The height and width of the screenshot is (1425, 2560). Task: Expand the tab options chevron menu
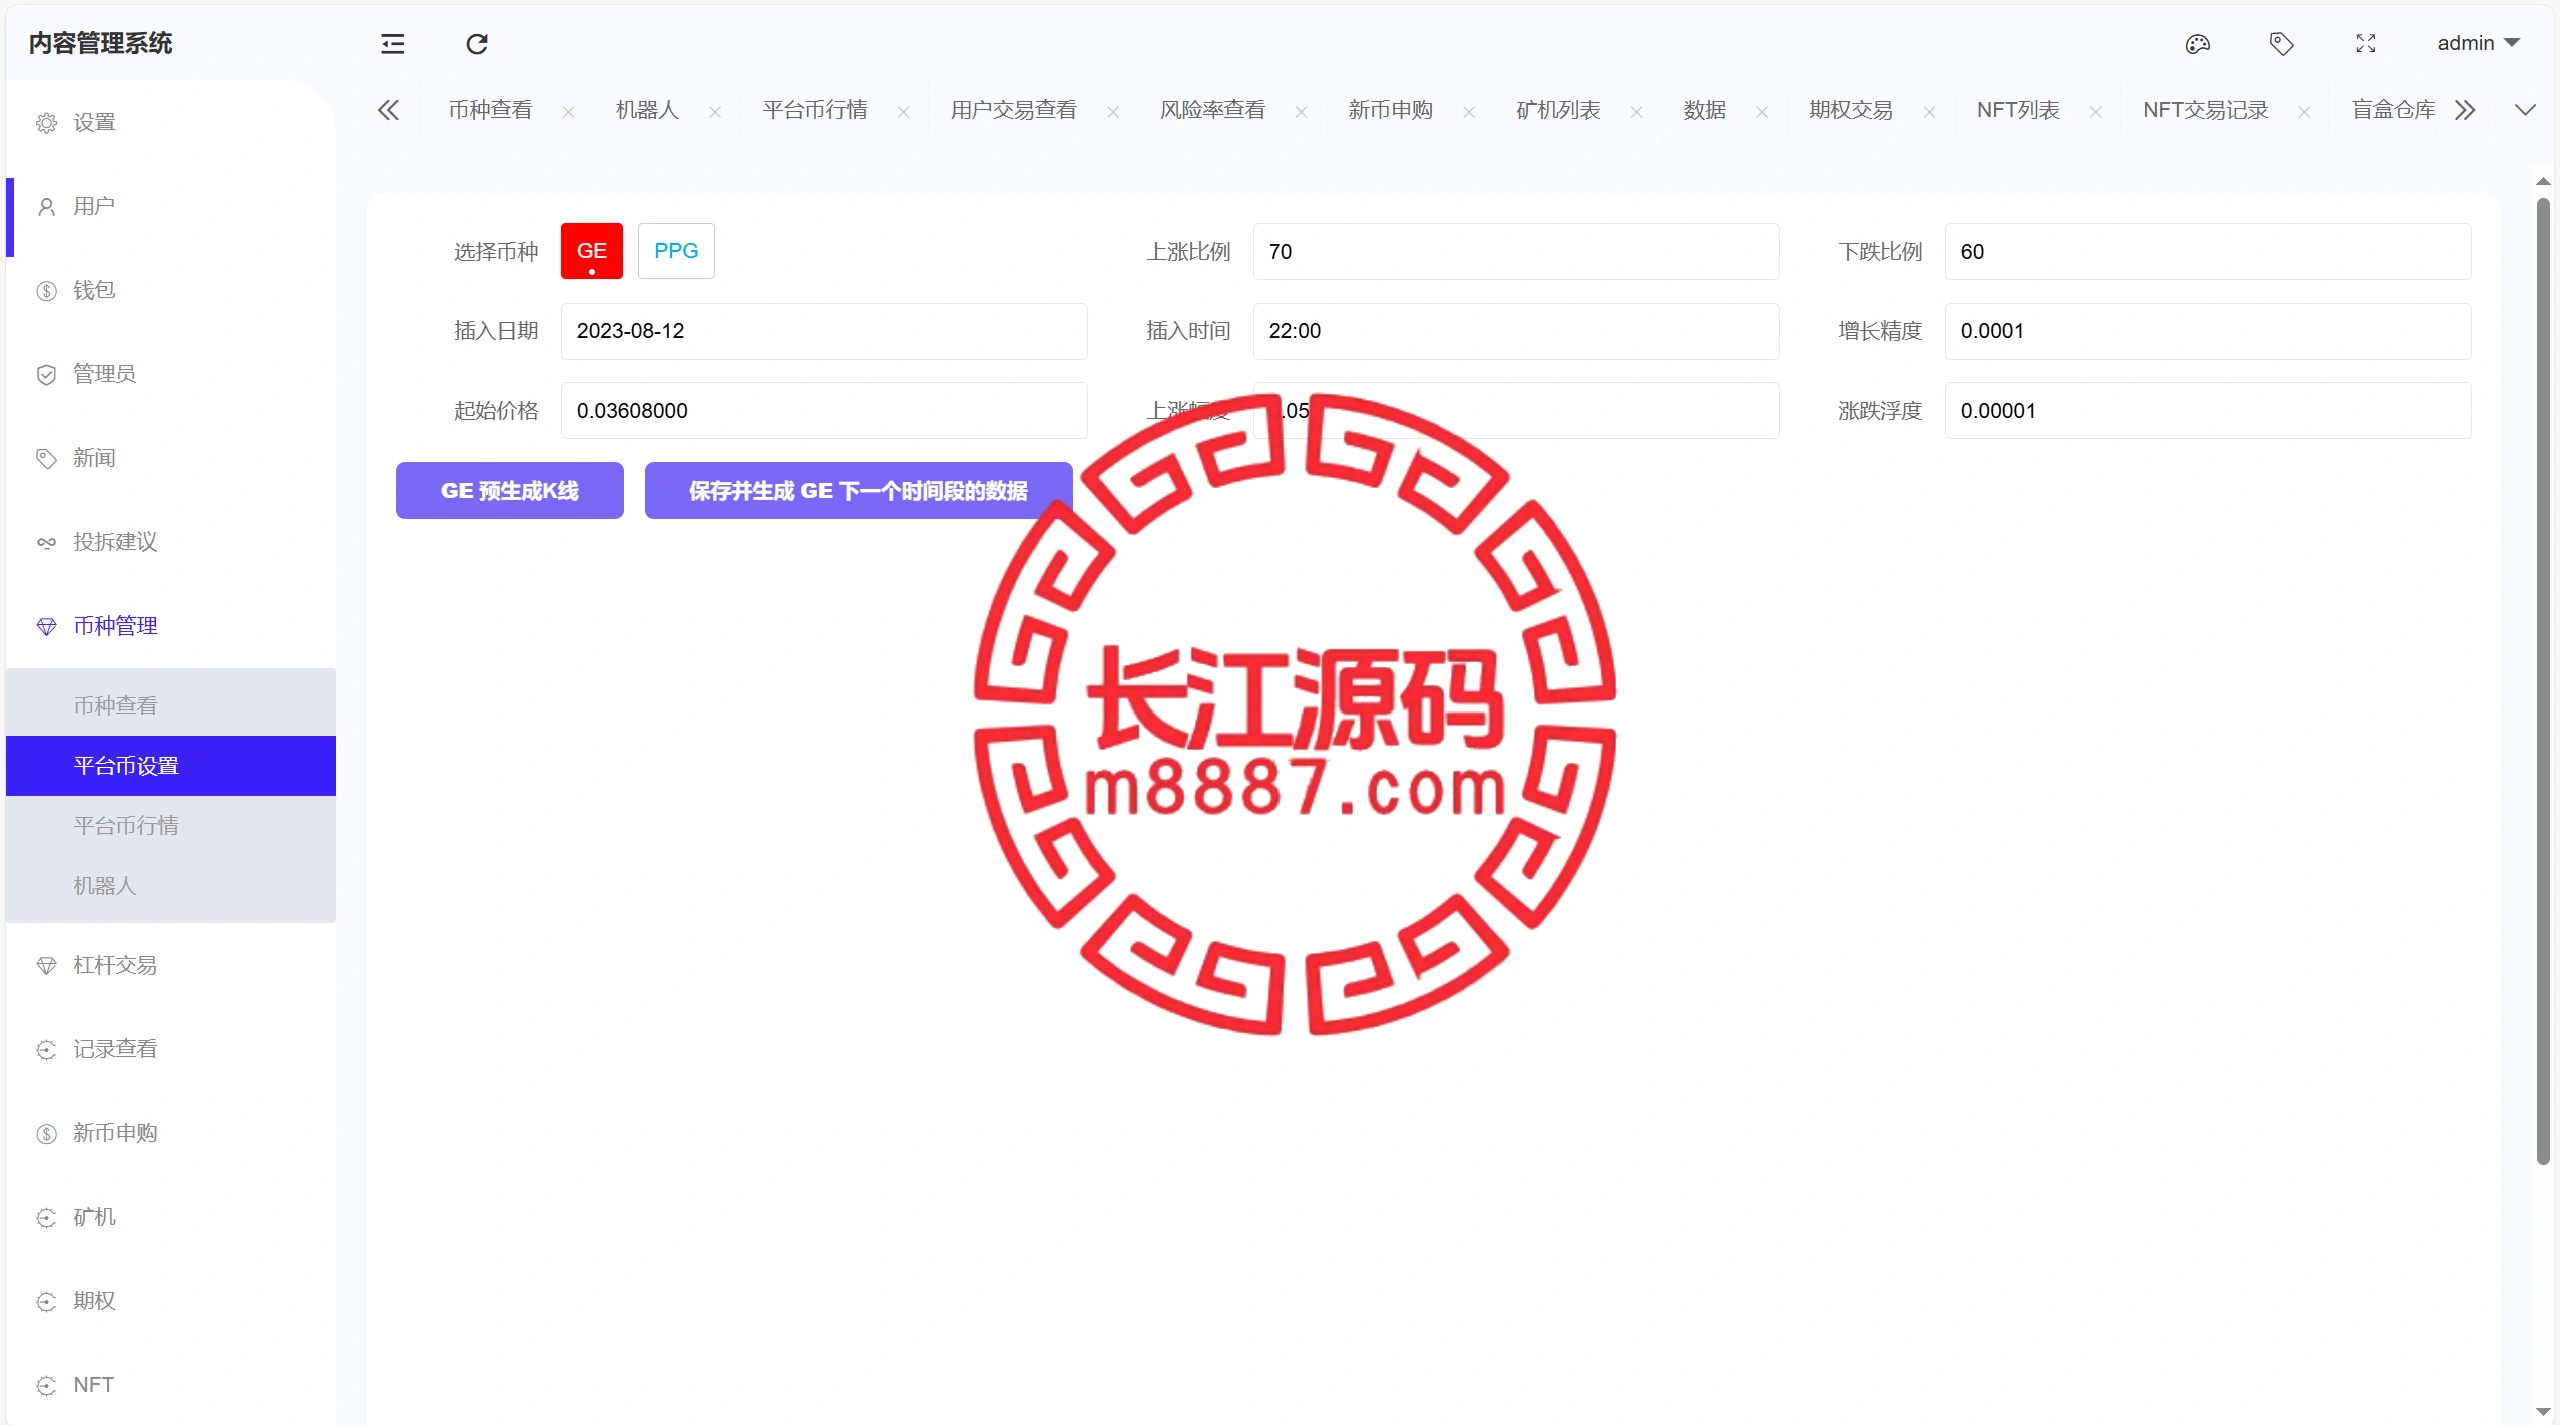2525,110
